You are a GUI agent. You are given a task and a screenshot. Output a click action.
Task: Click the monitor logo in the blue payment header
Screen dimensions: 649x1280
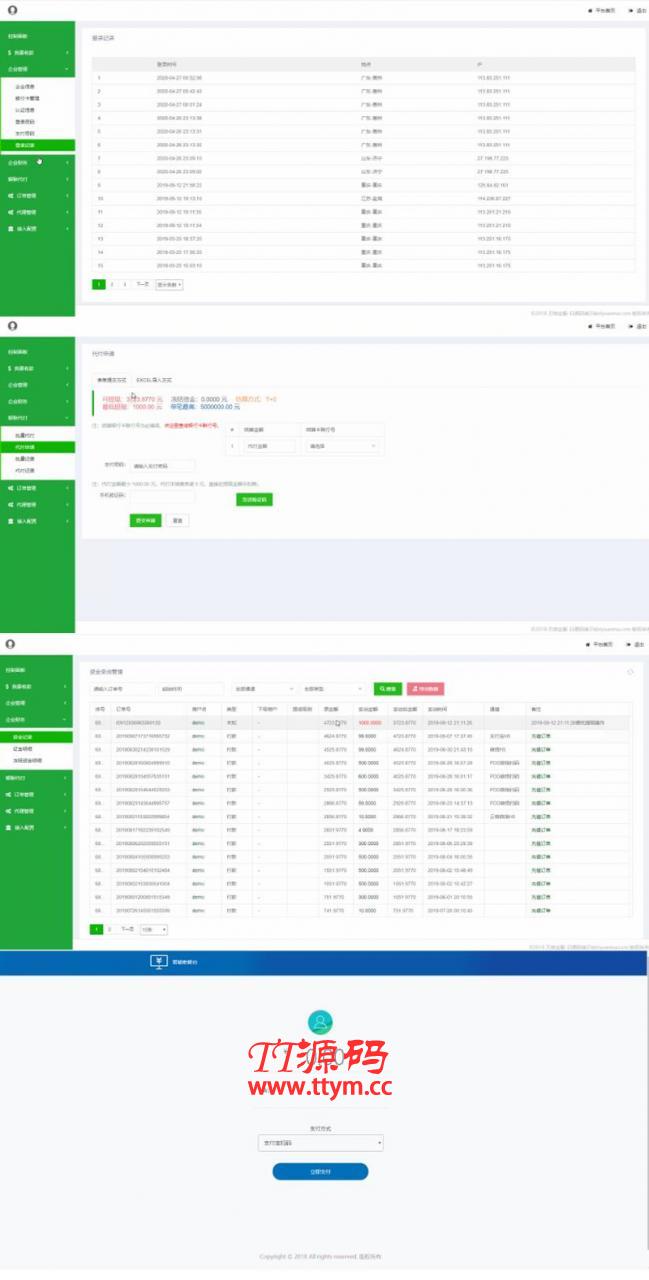click(x=157, y=961)
